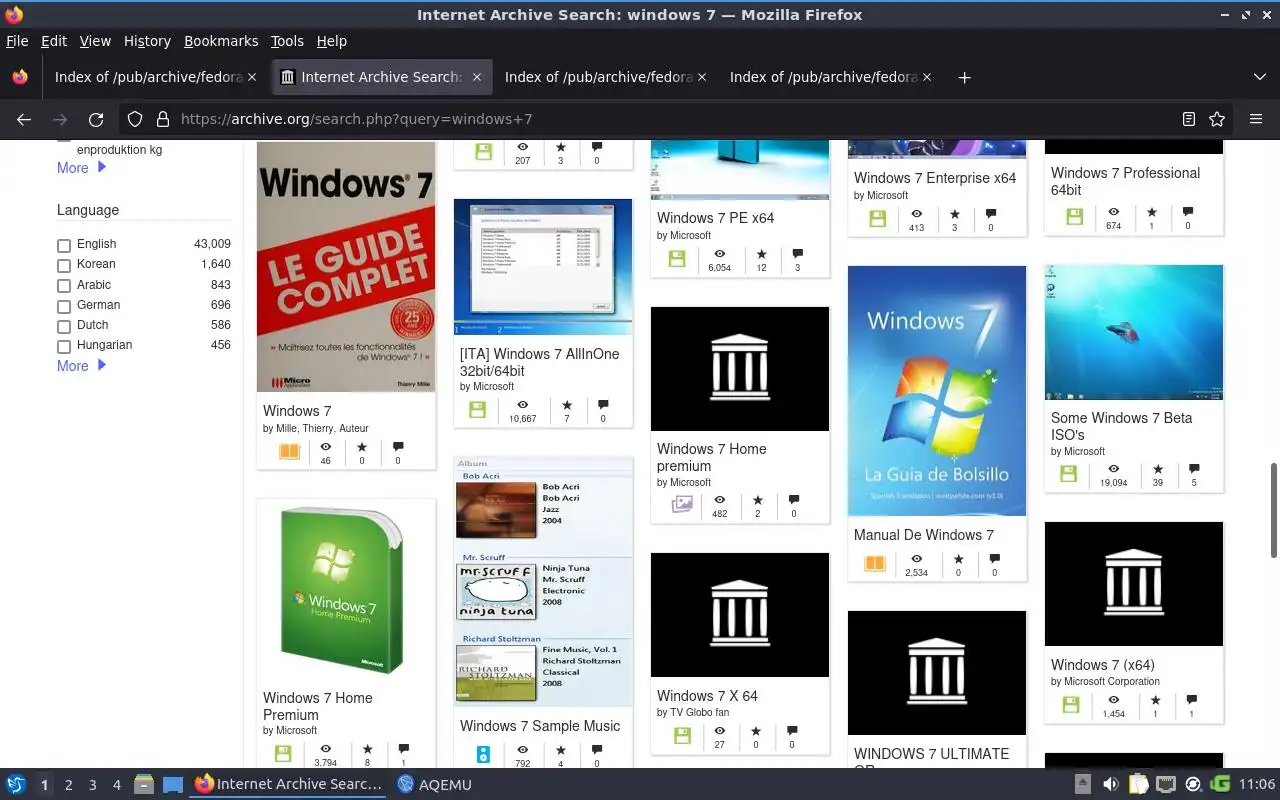This screenshot has width=1280, height=800.
Task: Click the reviews bubble under Windows 7 PE x64
Action: tap(797, 254)
